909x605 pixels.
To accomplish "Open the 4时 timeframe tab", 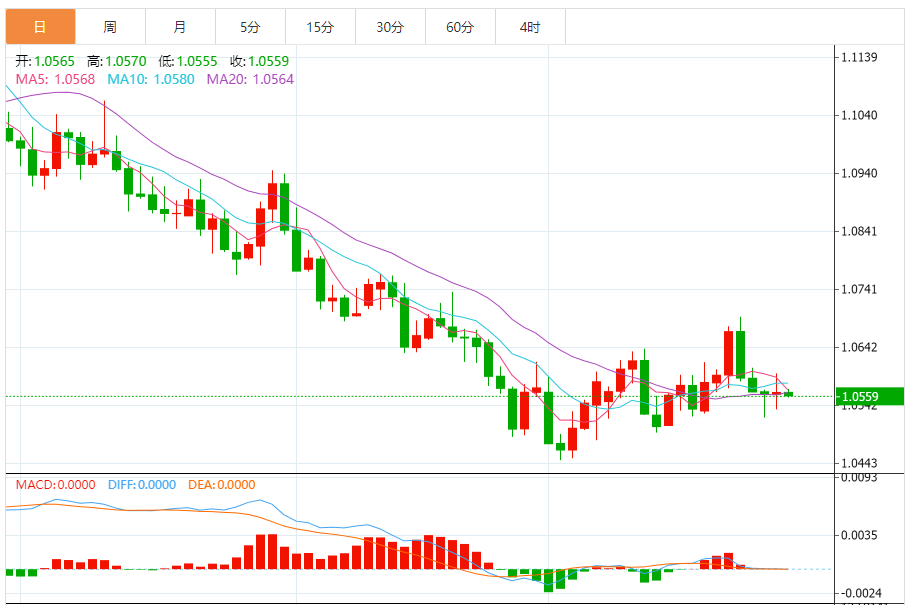I will pyautogui.click(x=530, y=27).
